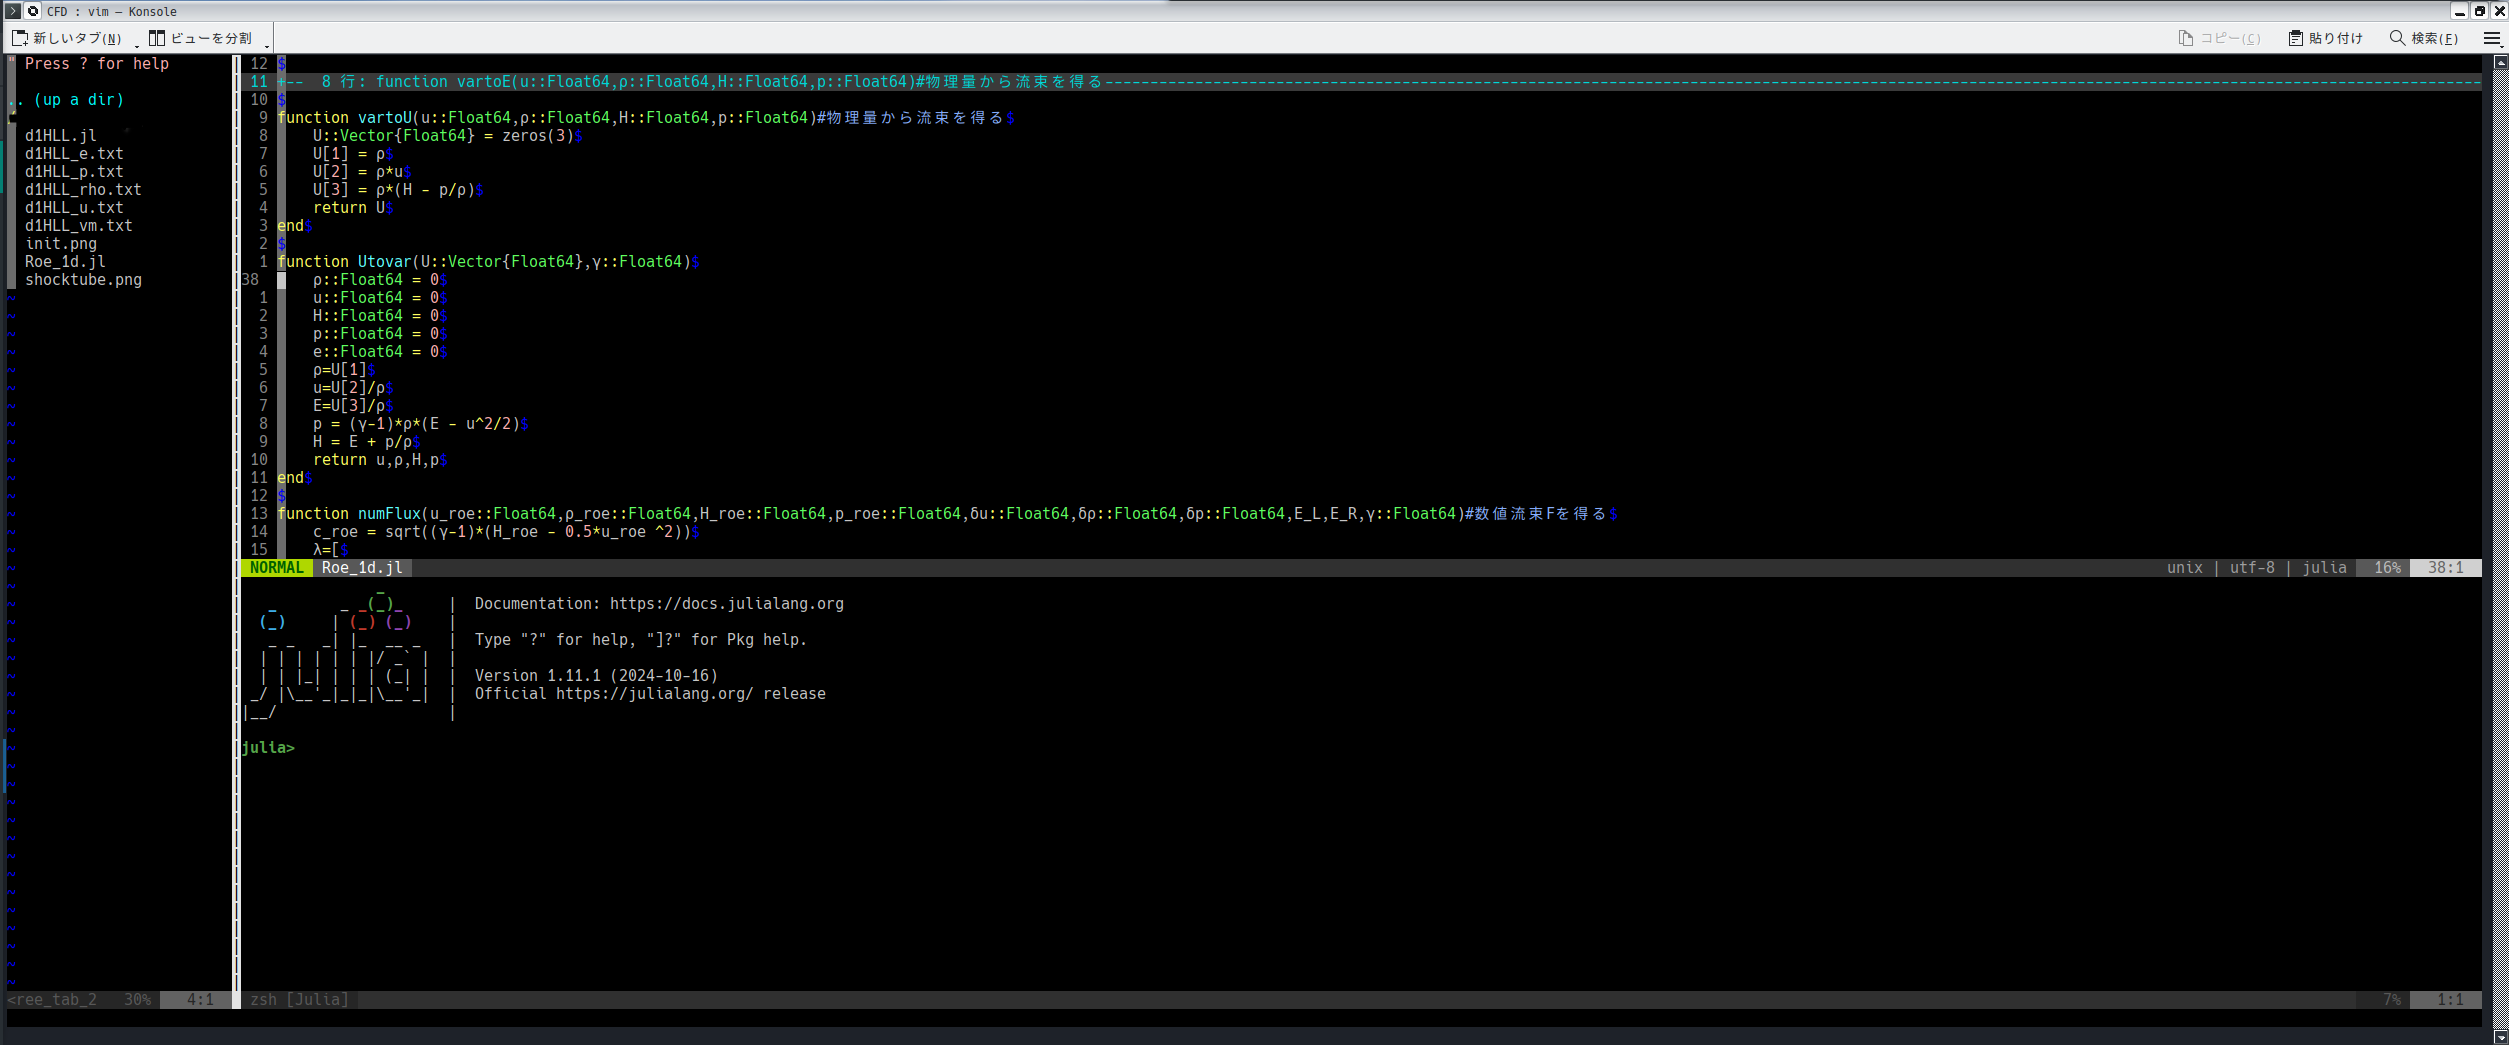
Task: Click the 'H = E + p/ρ' line
Action: 366,442
